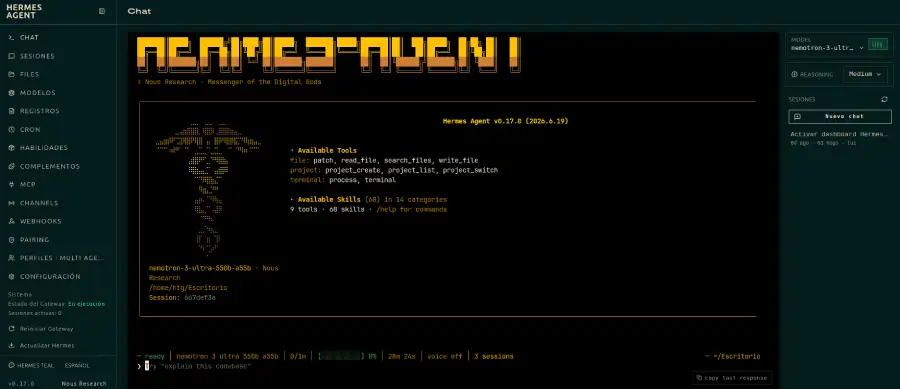Refresh the Sesiones list icon

[x=885, y=99]
